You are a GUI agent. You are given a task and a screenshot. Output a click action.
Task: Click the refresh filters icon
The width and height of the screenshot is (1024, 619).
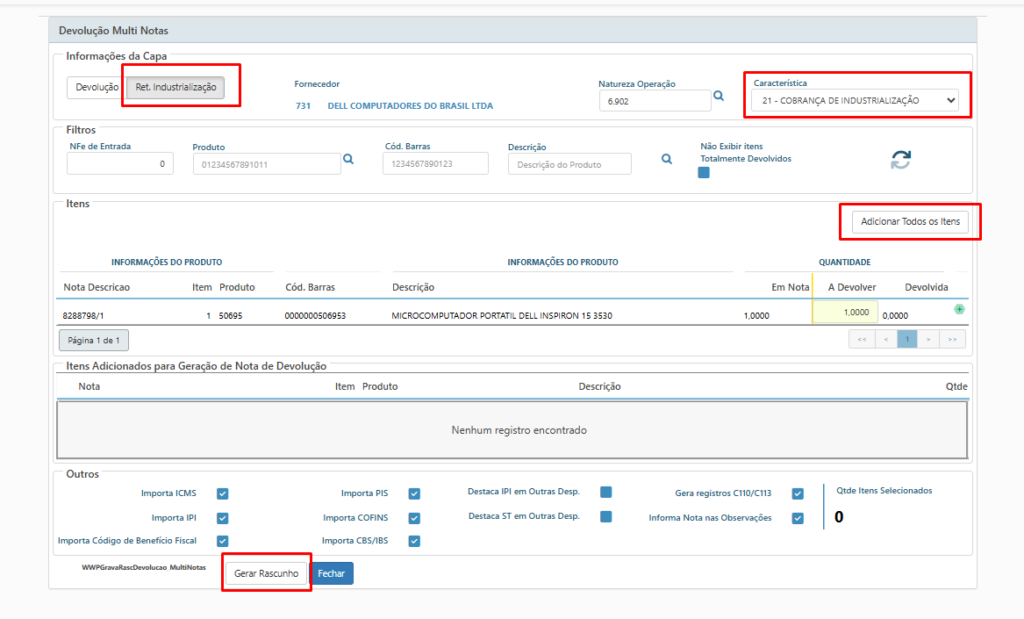tap(901, 160)
